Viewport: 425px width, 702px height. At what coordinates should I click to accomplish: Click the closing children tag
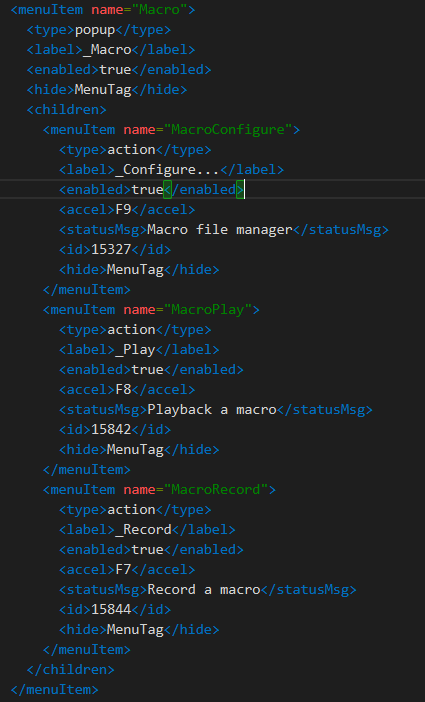coord(70,670)
